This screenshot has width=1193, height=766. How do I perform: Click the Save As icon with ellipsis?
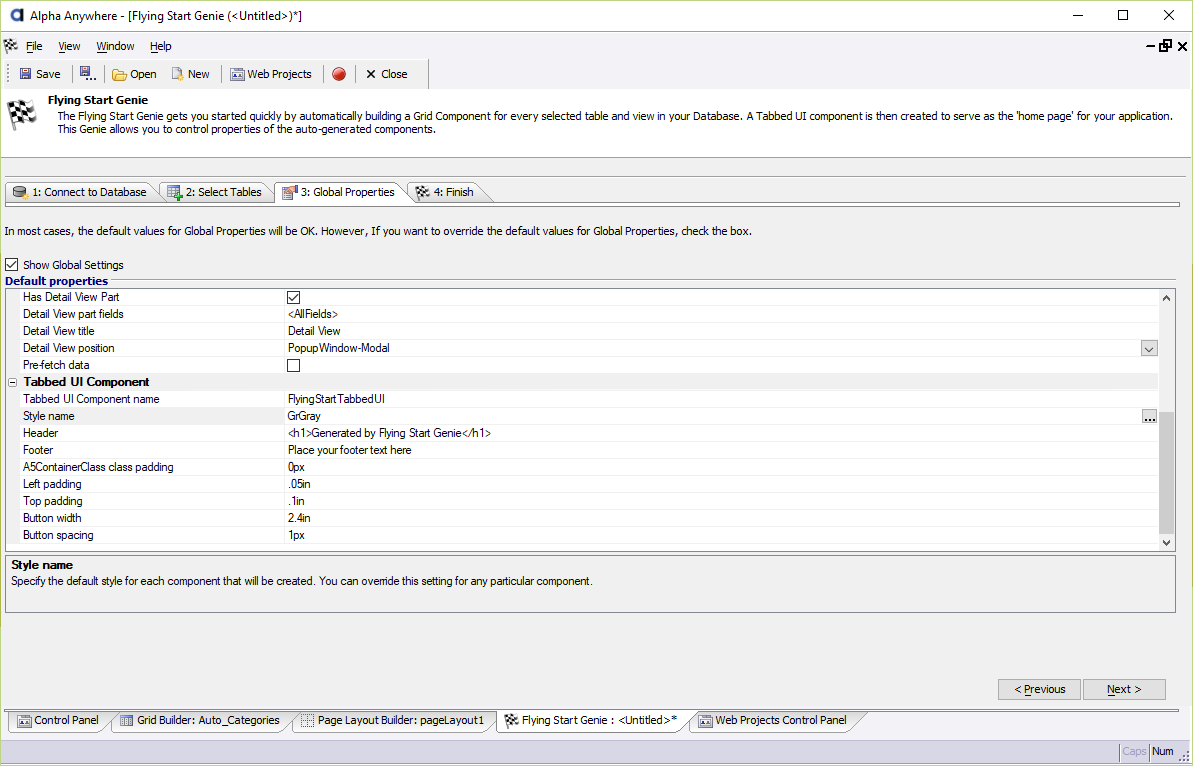pos(87,74)
